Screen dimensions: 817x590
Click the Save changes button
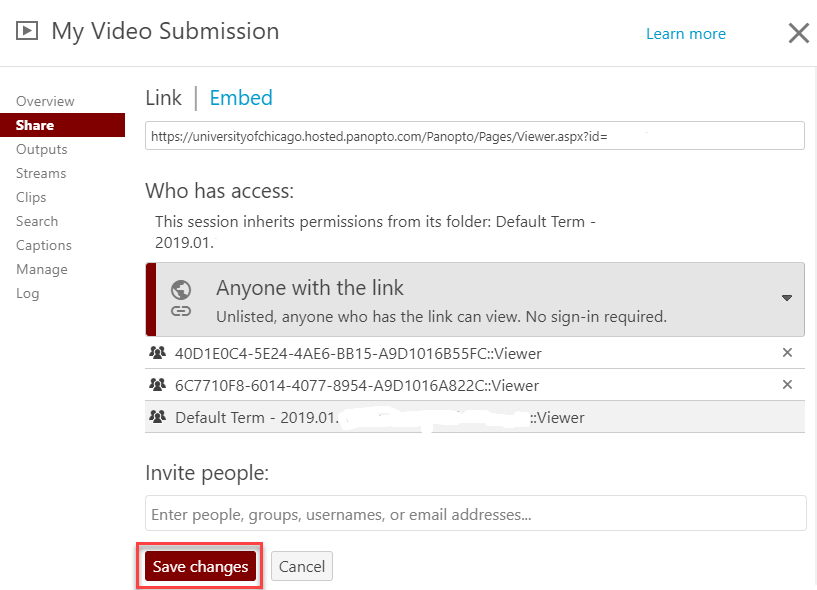click(x=200, y=567)
